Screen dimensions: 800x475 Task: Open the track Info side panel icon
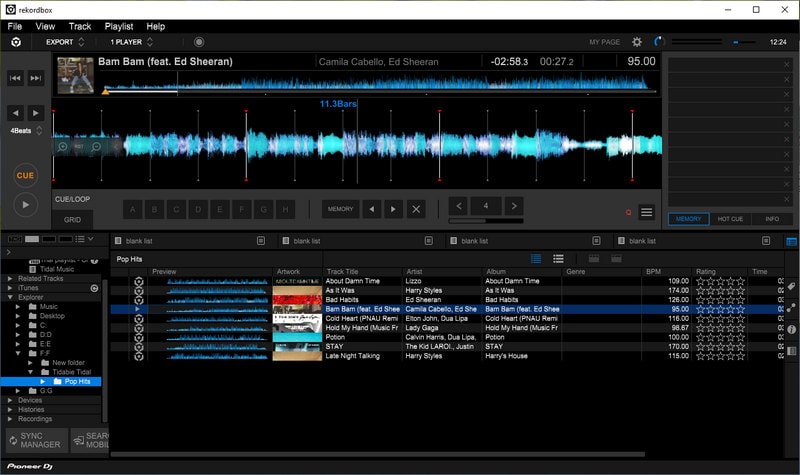point(791,330)
